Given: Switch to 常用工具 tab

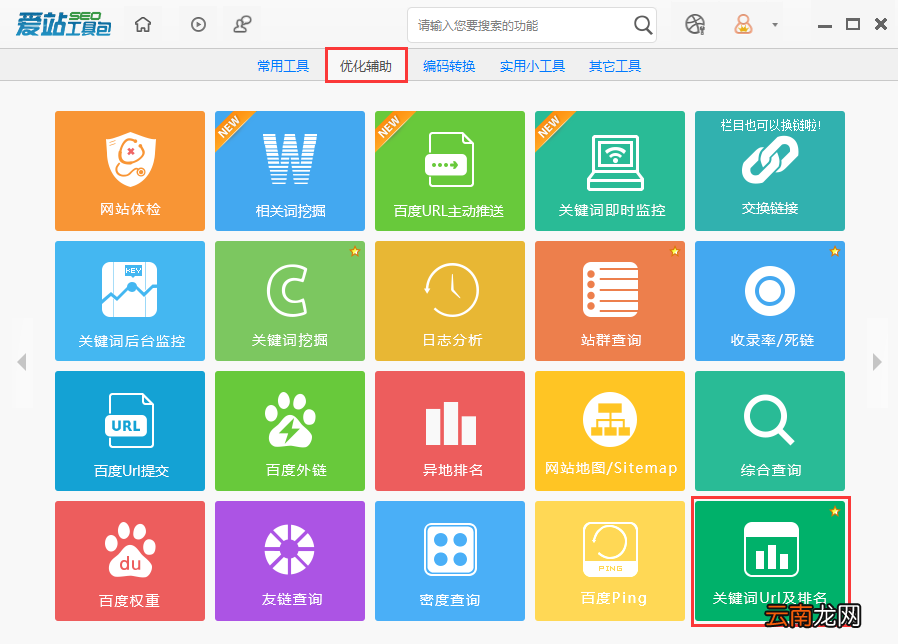Looking at the screenshot, I should pos(283,66).
